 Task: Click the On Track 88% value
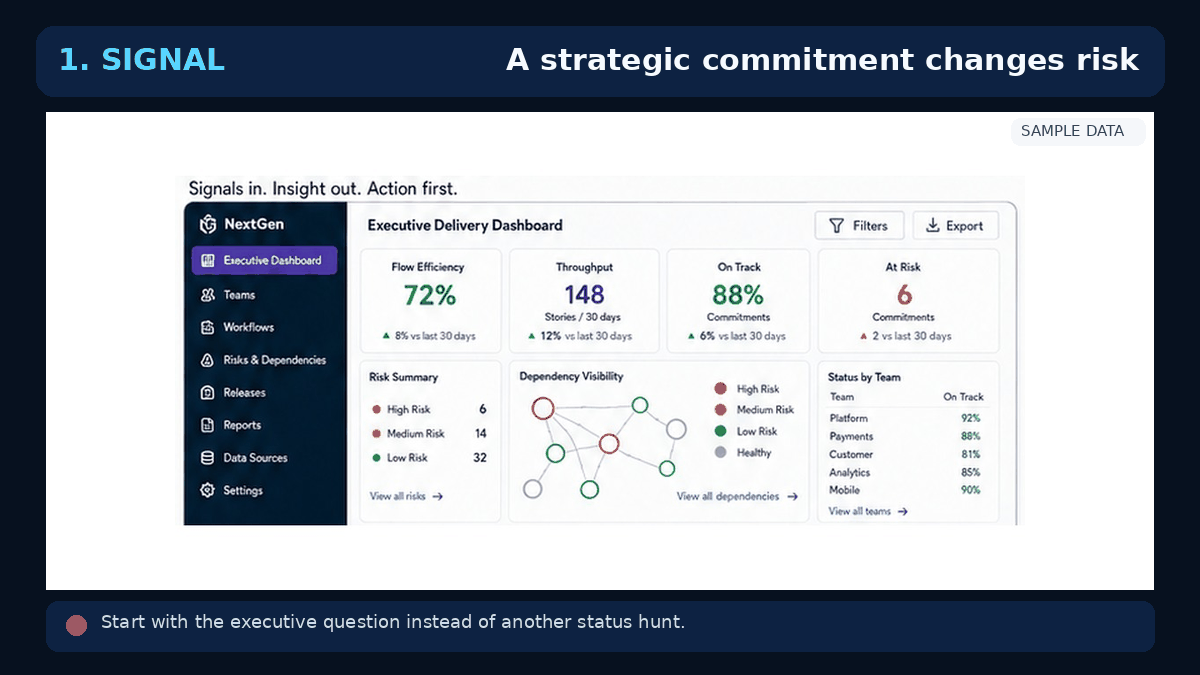tap(738, 295)
